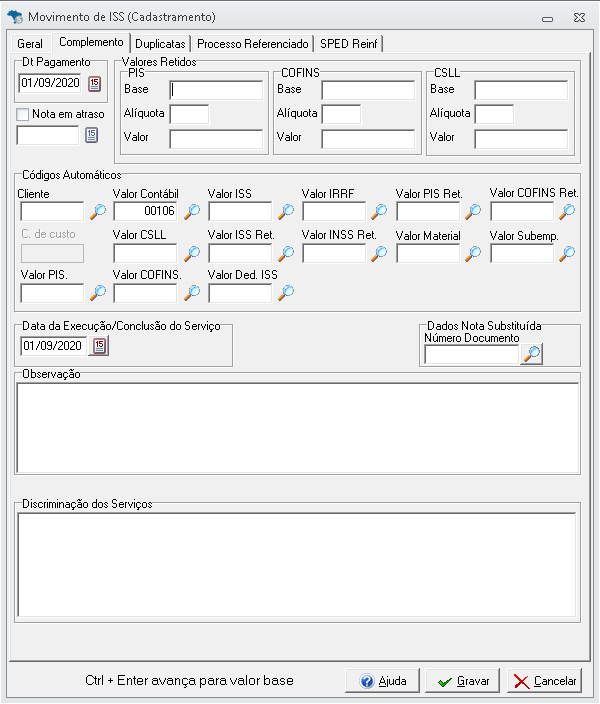
Task: Click inside the Observação text area
Action: [x=298, y=428]
